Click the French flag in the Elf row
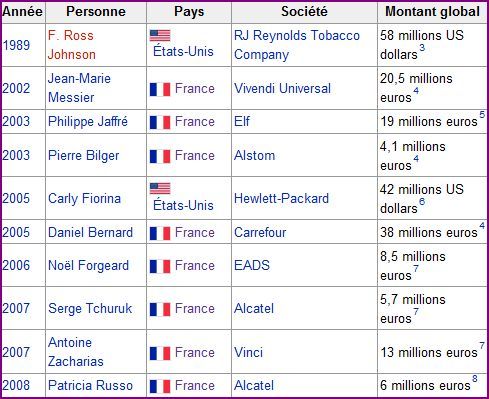 tap(160, 122)
